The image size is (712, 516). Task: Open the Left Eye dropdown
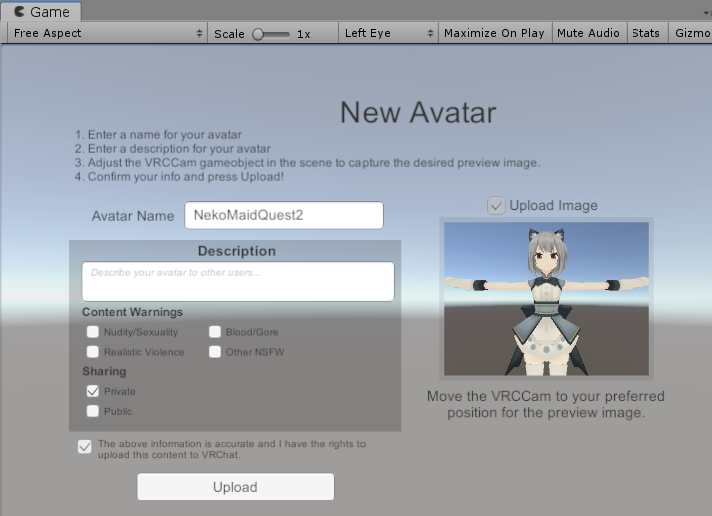pos(389,33)
